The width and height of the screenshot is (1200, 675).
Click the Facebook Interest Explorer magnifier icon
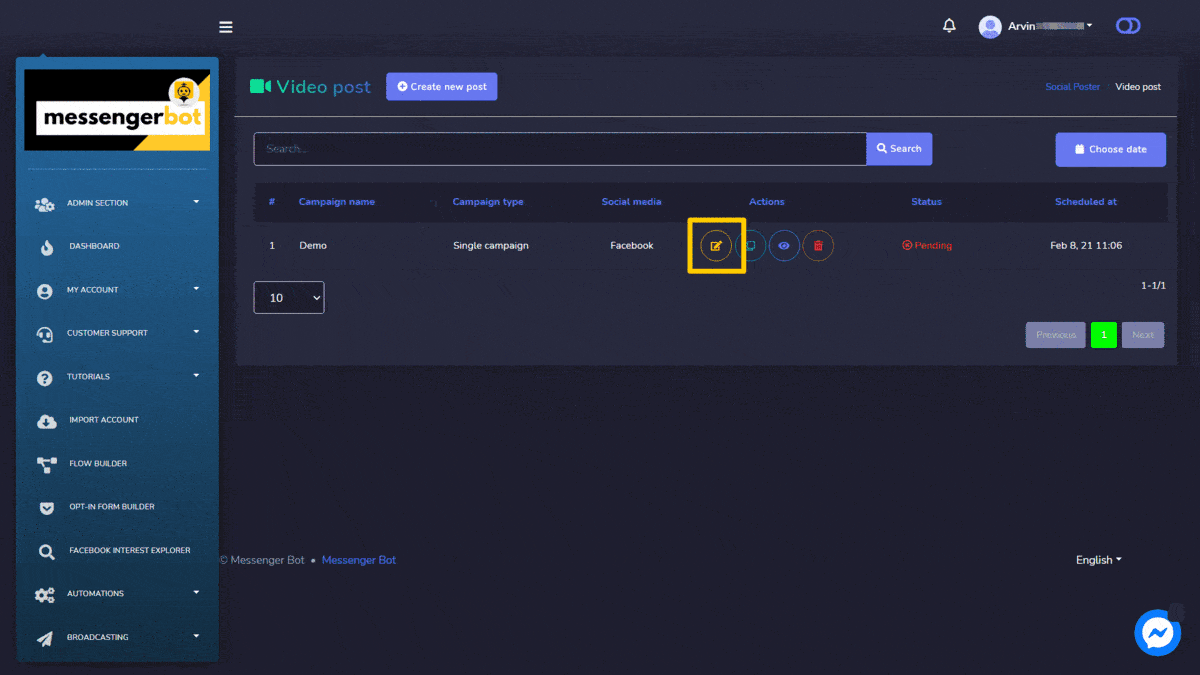[46, 551]
